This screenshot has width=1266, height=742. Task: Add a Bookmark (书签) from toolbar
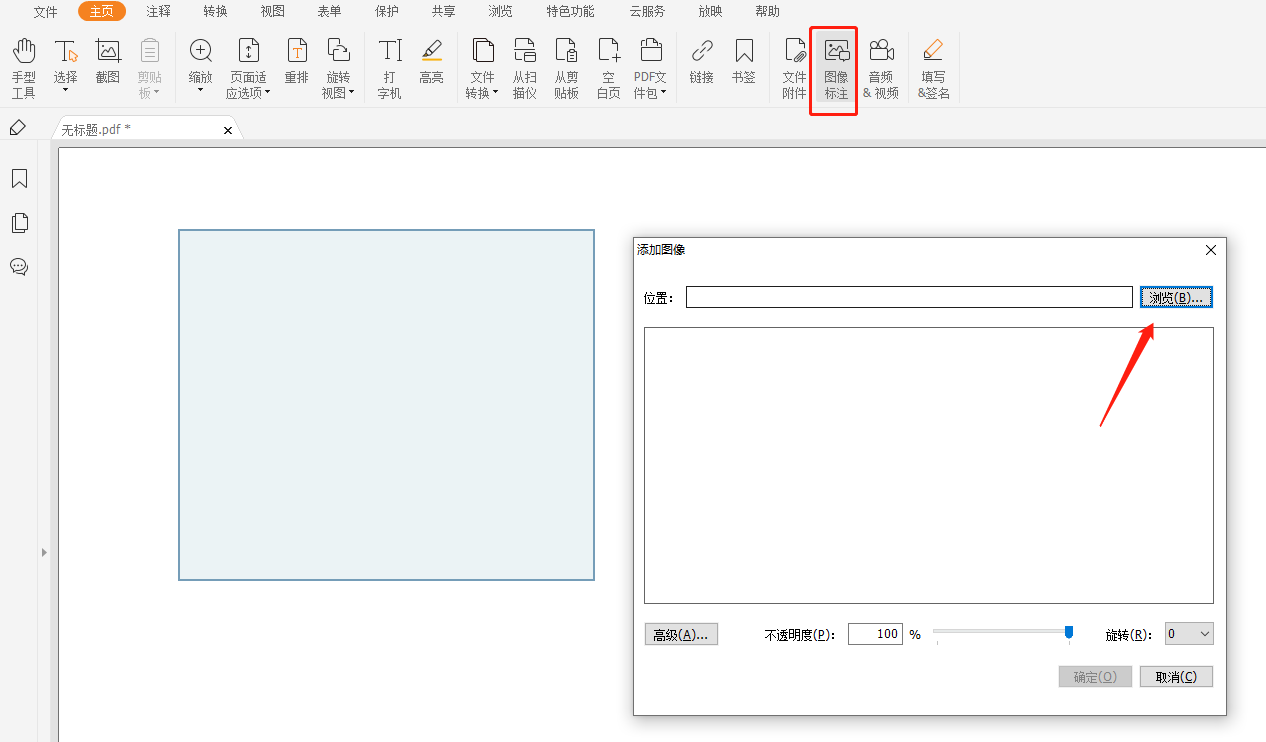click(x=744, y=61)
